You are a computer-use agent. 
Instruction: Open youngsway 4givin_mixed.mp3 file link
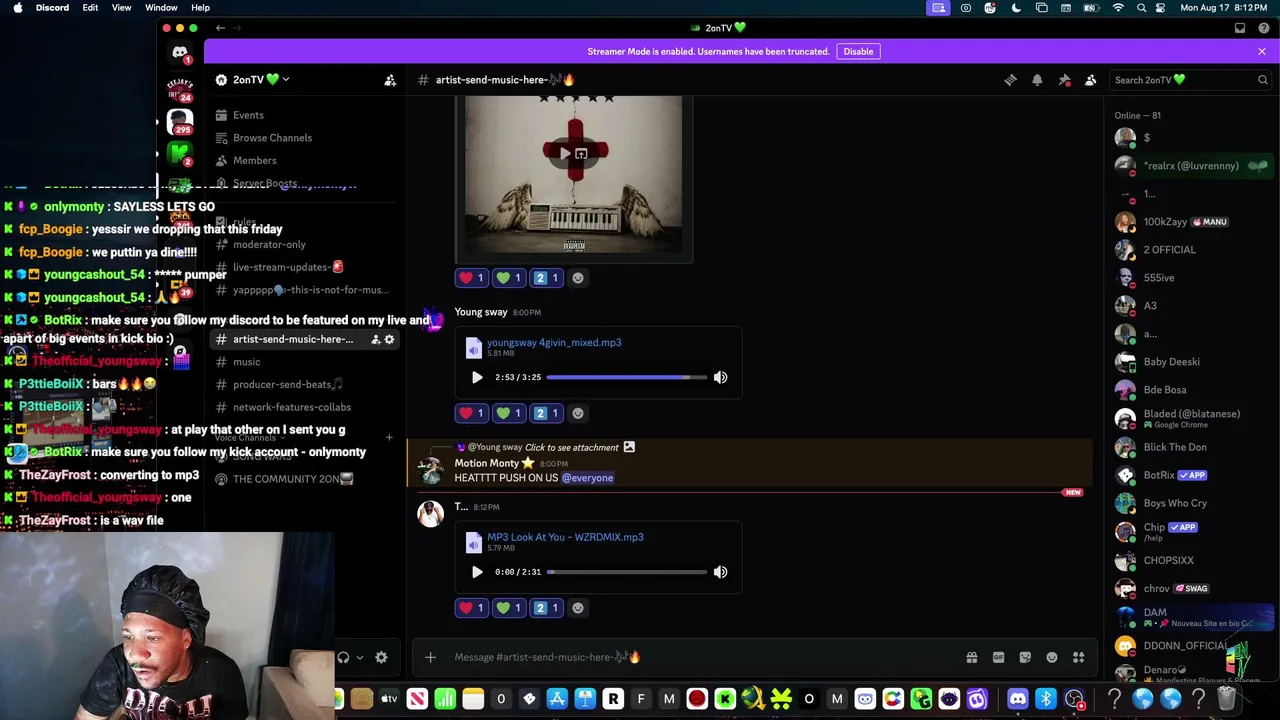tap(554, 343)
